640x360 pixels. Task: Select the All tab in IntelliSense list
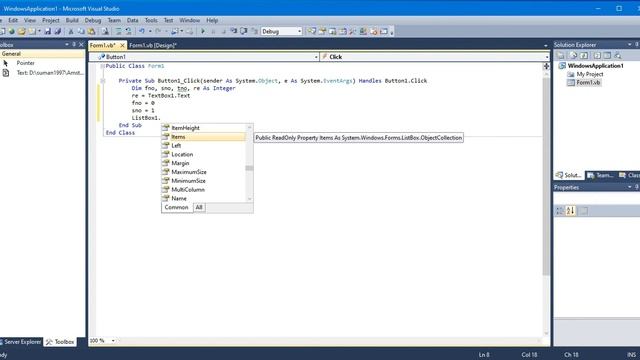pyautogui.click(x=199, y=207)
